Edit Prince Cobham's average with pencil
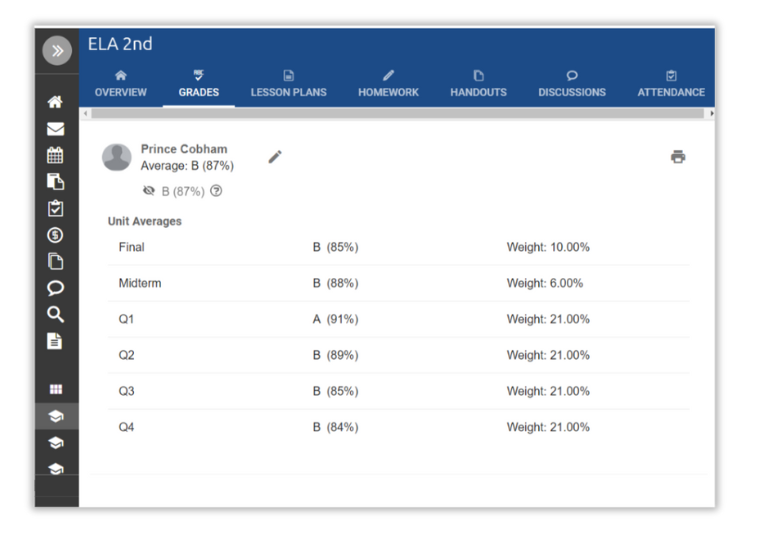The height and width of the screenshot is (540, 760). (x=275, y=157)
